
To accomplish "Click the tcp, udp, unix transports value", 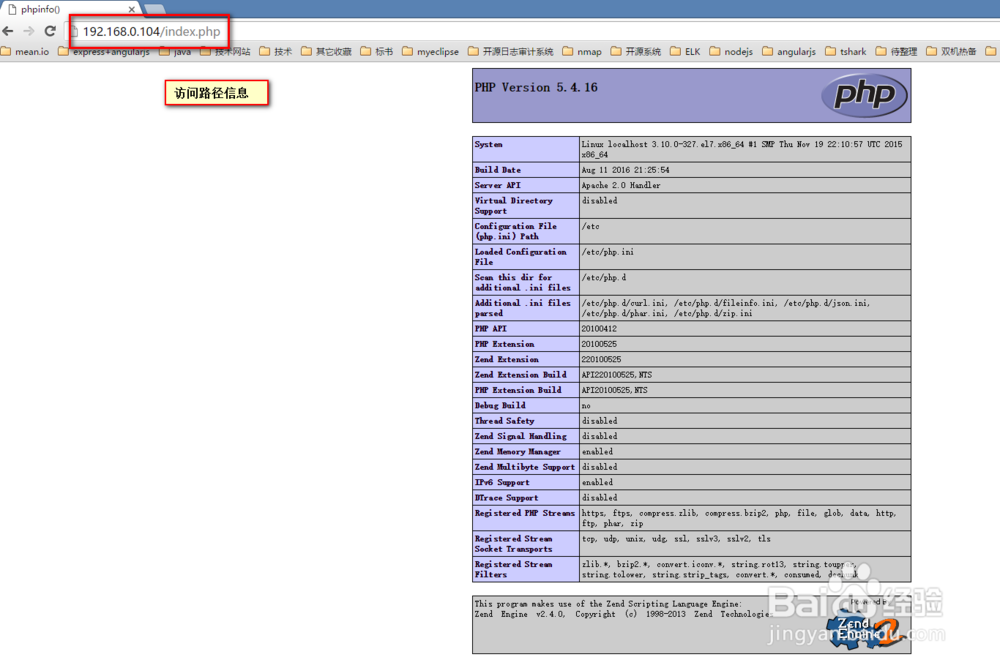I will pos(676,538).
